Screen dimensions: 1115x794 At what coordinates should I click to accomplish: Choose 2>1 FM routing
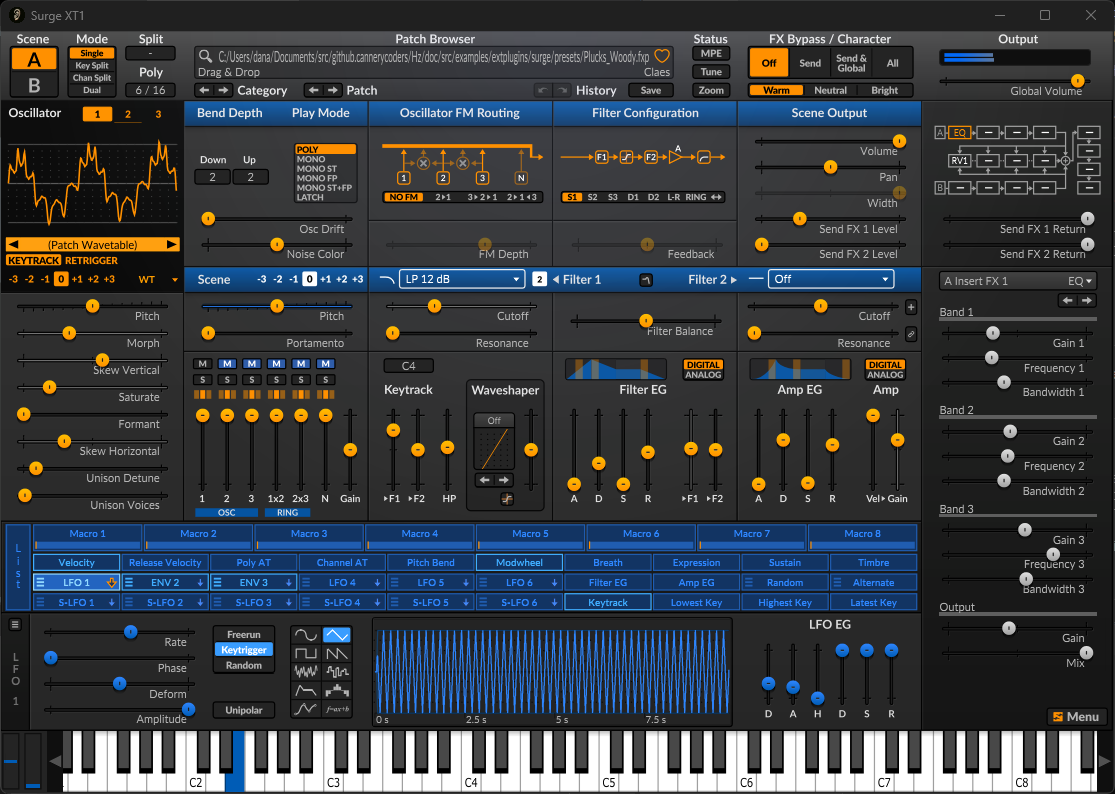pyautogui.click(x=443, y=198)
